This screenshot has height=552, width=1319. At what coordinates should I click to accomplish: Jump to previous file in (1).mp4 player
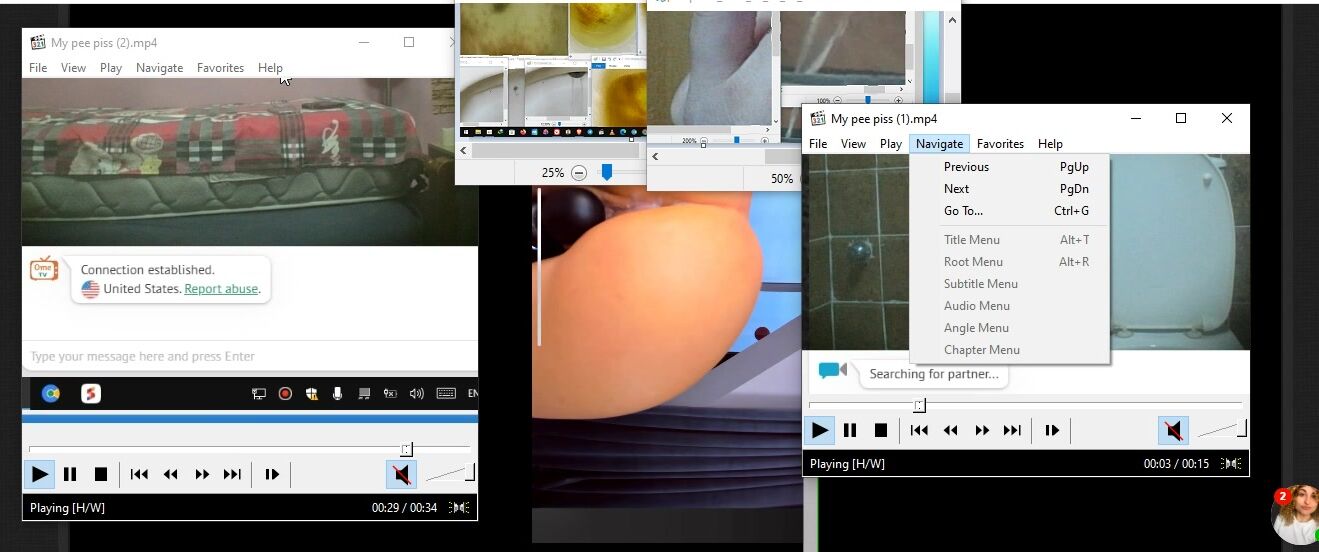tap(919, 430)
